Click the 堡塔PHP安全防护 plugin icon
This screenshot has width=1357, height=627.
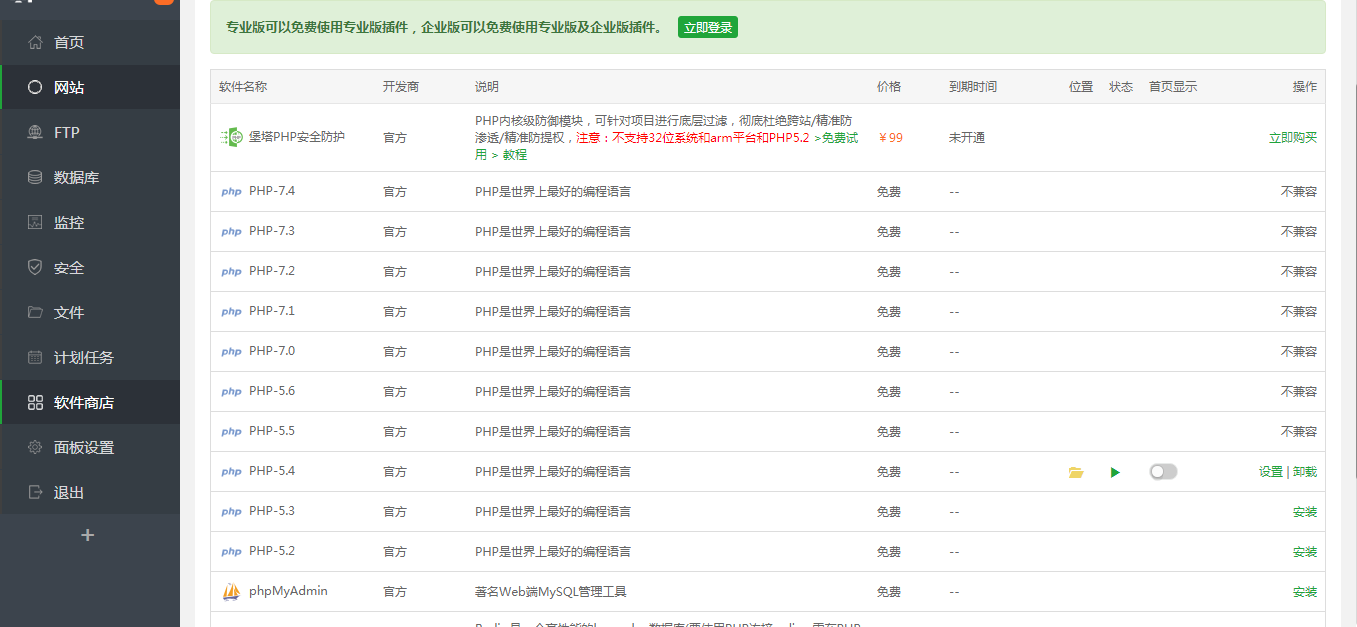(x=231, y=137)
